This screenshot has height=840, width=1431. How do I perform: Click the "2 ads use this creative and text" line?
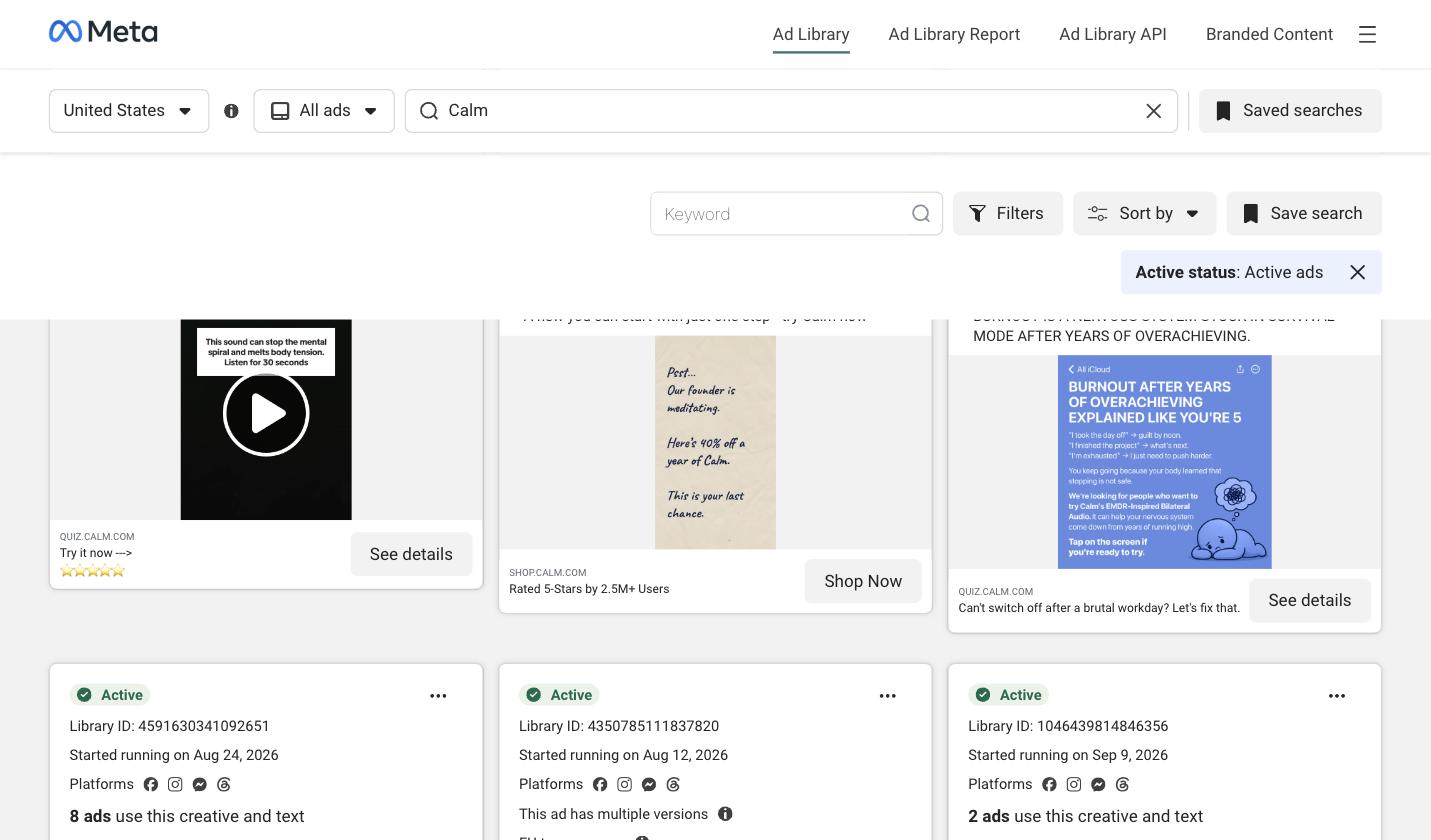pyautogui.click(x=1086, y=816)
